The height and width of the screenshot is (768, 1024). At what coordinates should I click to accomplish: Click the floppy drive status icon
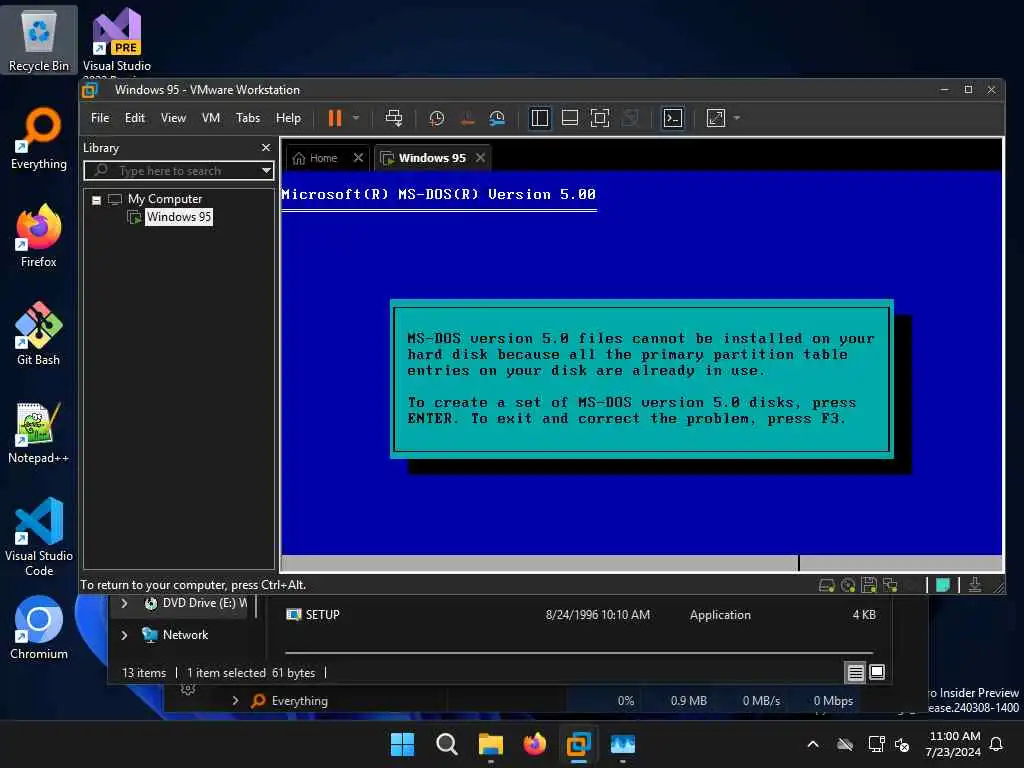(869, 585)
